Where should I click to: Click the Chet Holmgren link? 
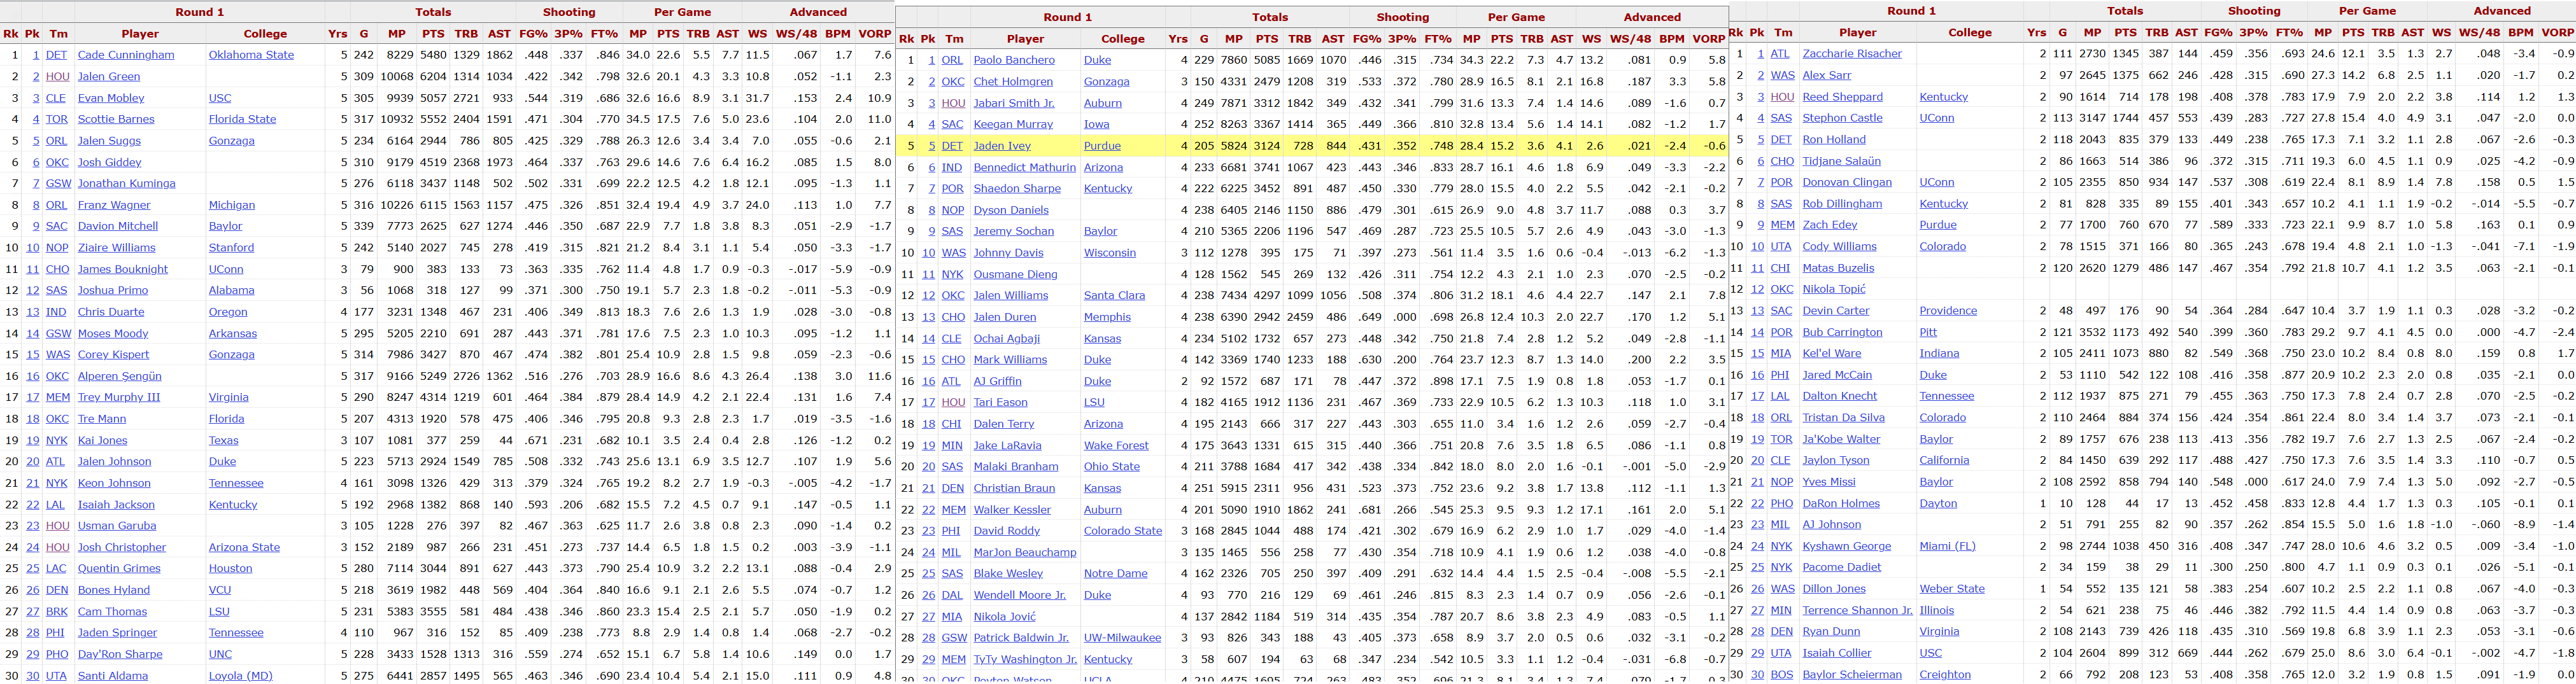[1013, 82]
